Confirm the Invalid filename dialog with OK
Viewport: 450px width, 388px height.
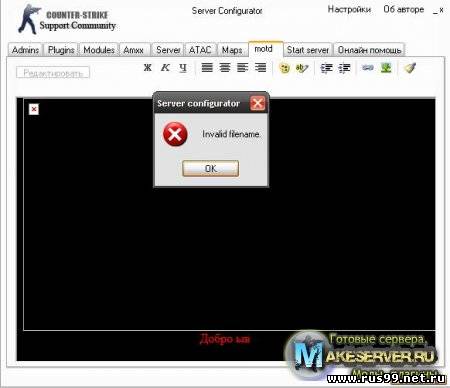point(210,168)
